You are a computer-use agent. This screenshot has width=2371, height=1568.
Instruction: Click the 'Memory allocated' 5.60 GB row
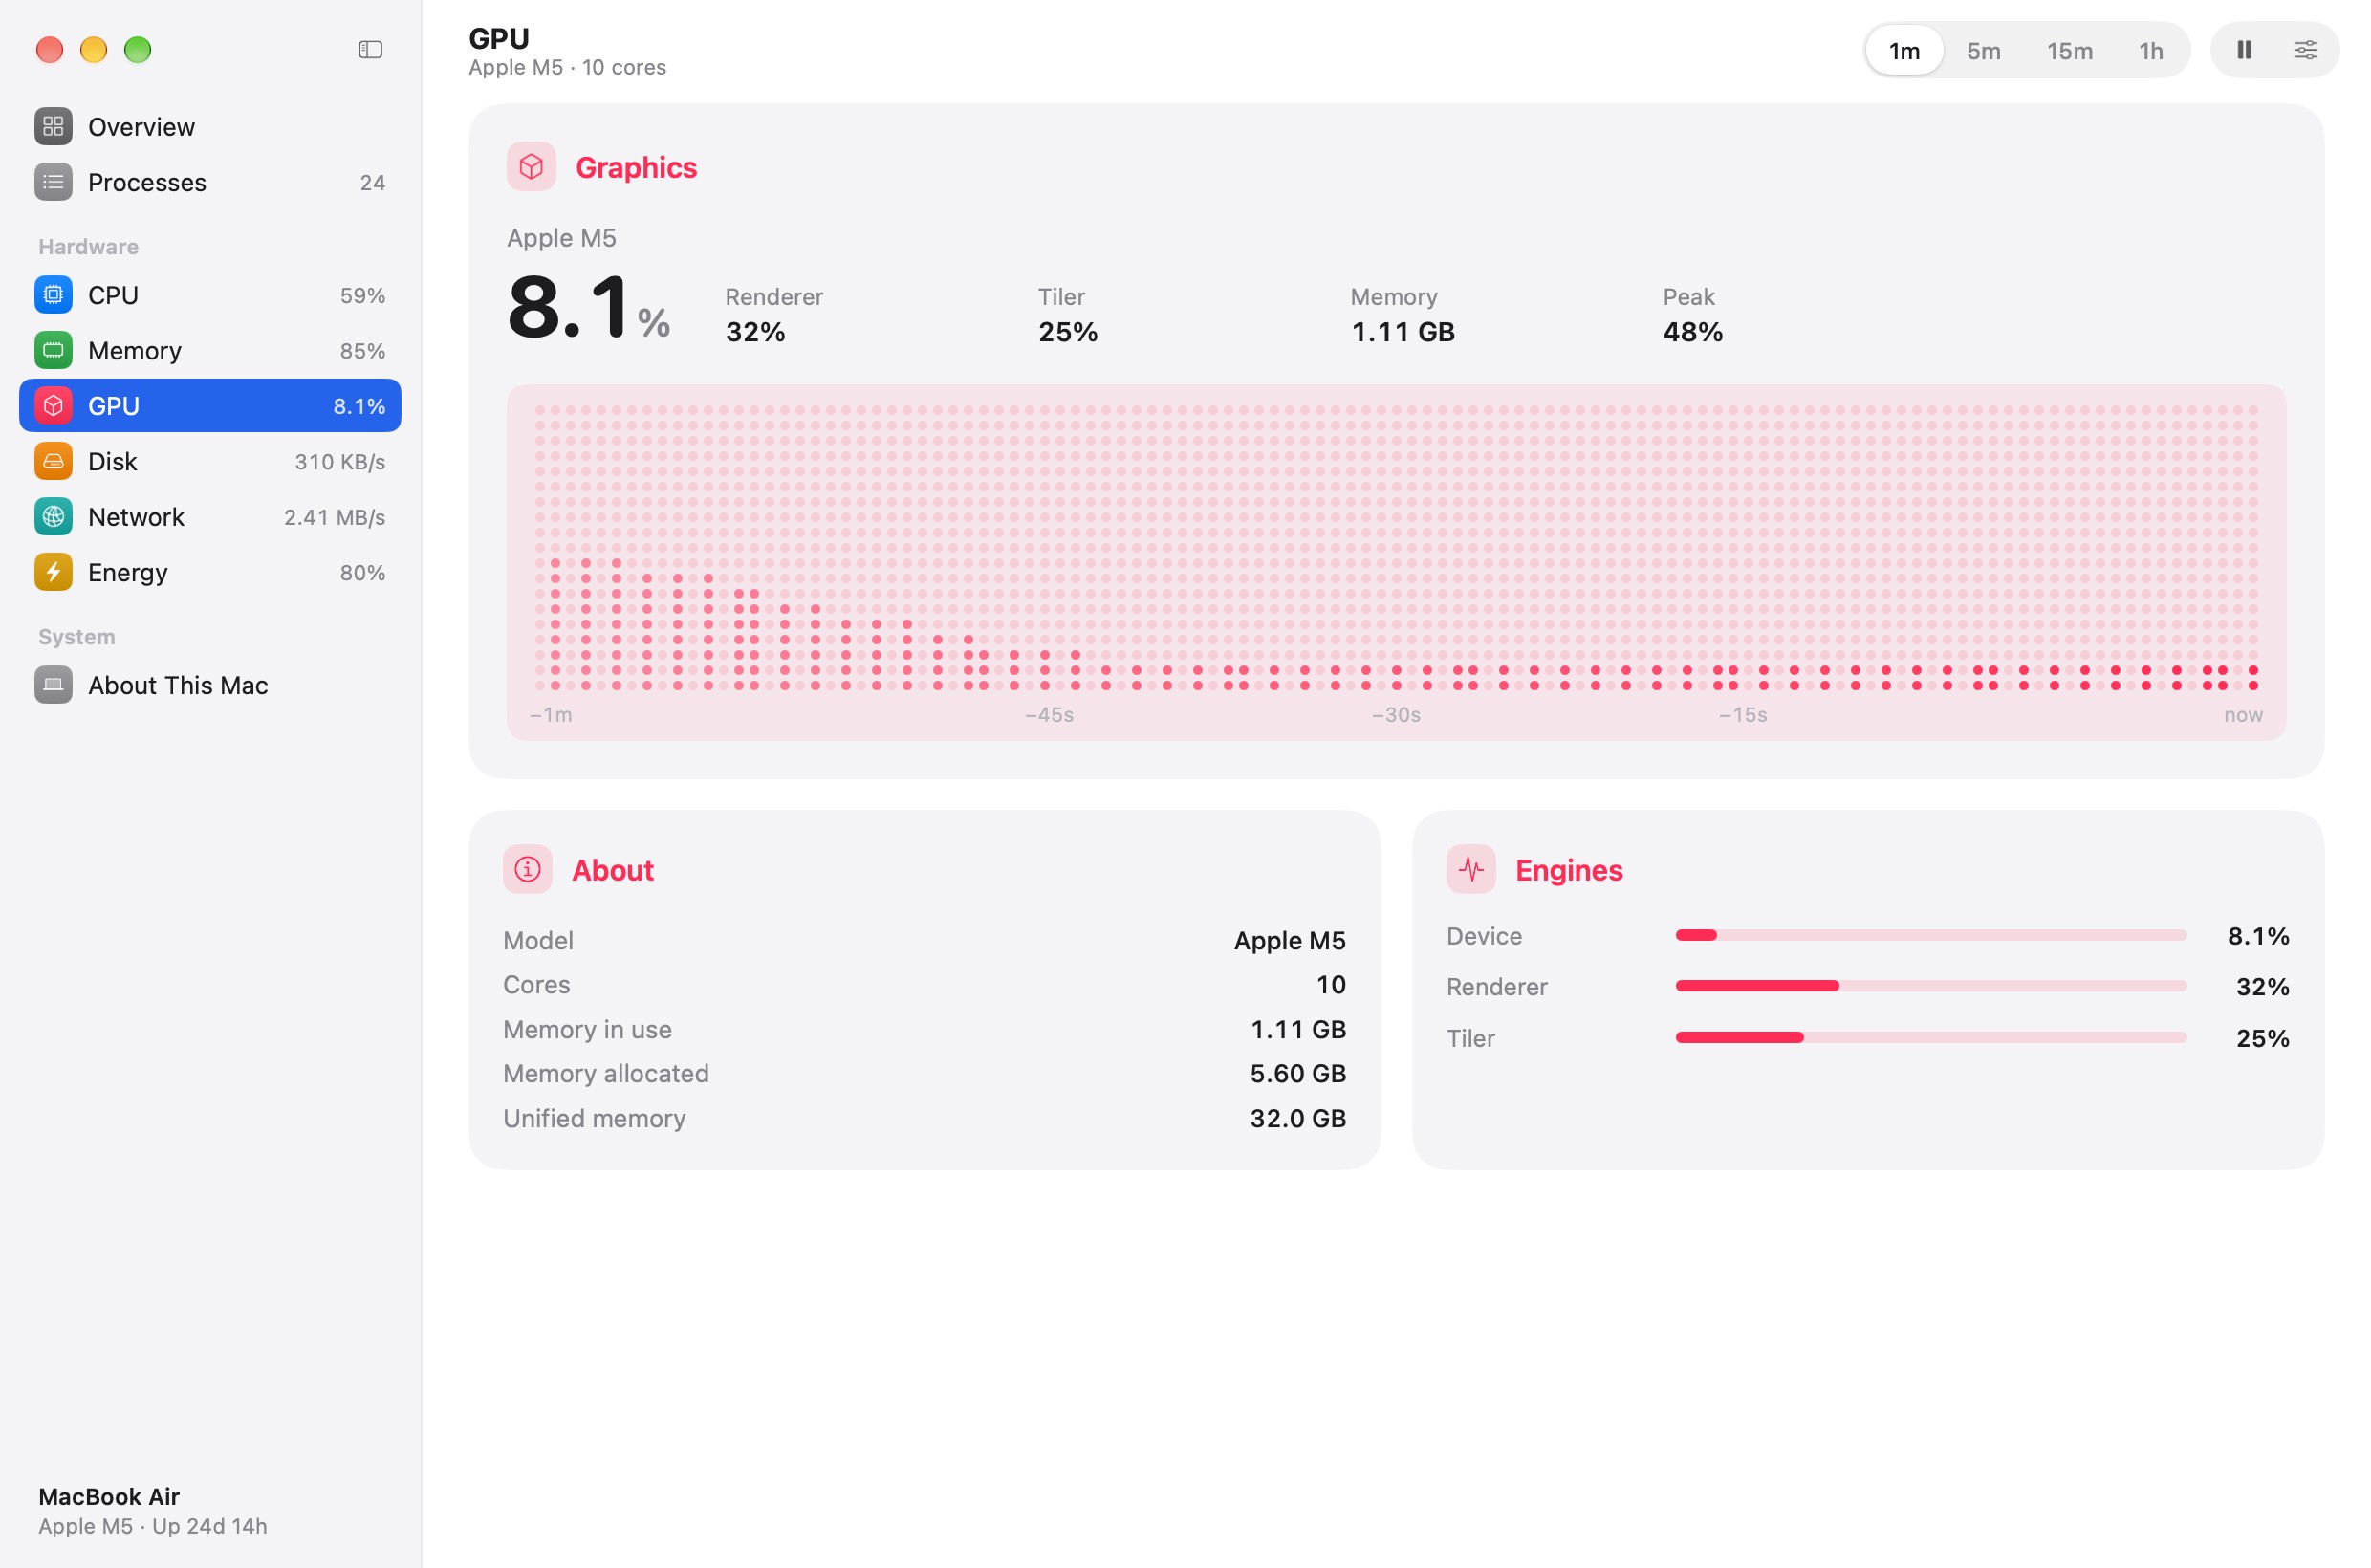[x=924, y=1073]
